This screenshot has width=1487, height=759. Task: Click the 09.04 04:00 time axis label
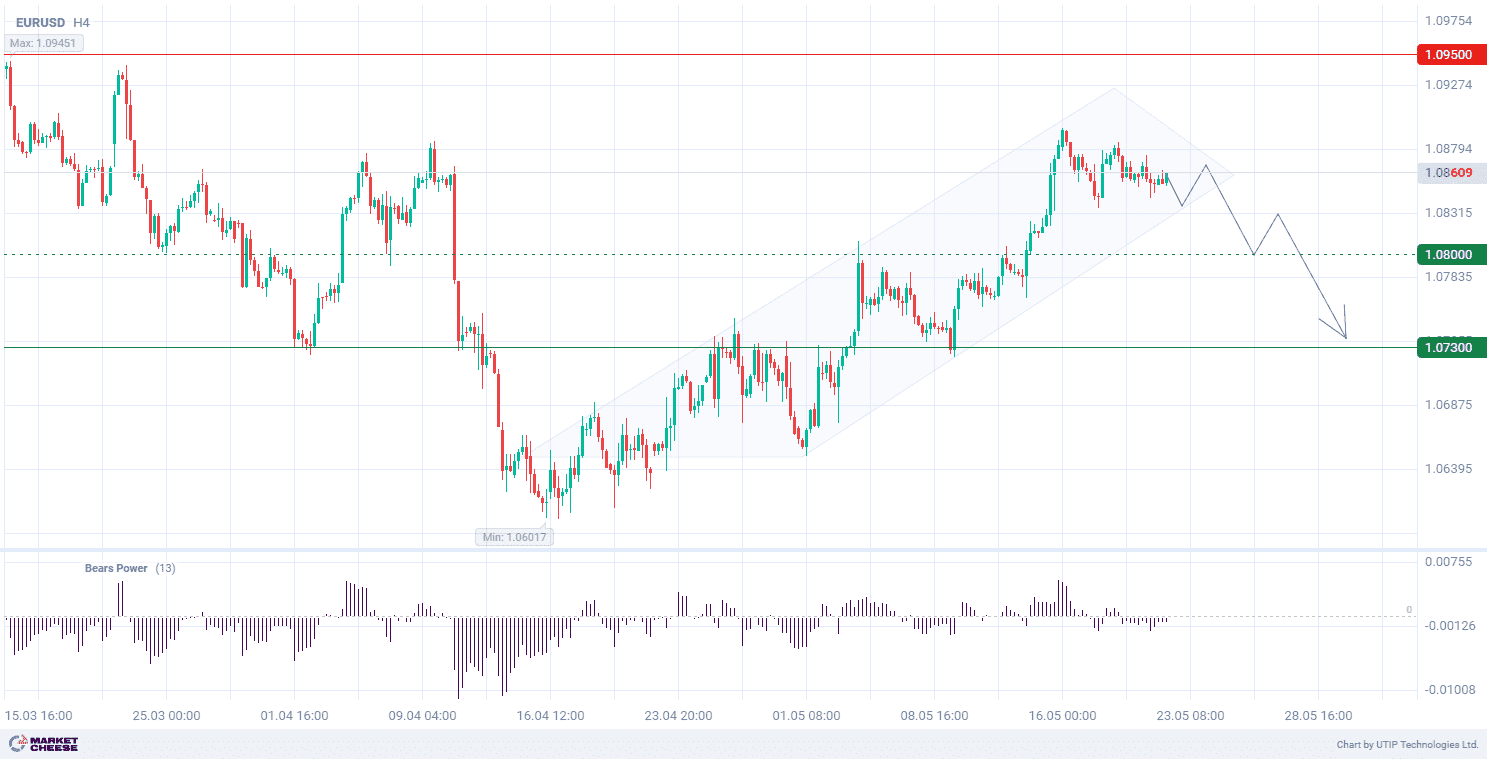(422, 716)
